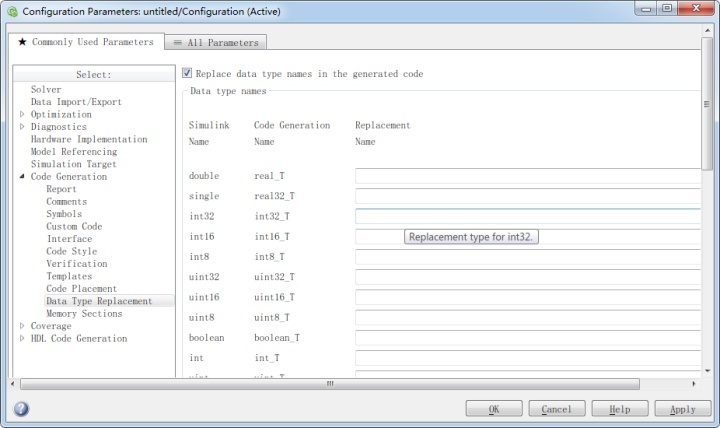This screenshot has height=428, width=720.
Task: Select the Commonly Used Parameters tab
Action: pos(86,42)
